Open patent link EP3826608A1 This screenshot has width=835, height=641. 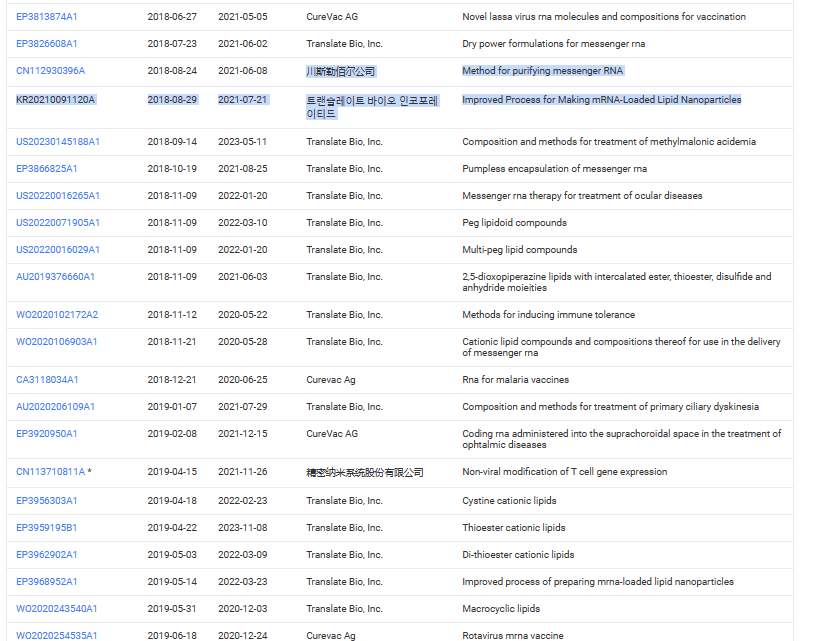click(x=46, y=44)
